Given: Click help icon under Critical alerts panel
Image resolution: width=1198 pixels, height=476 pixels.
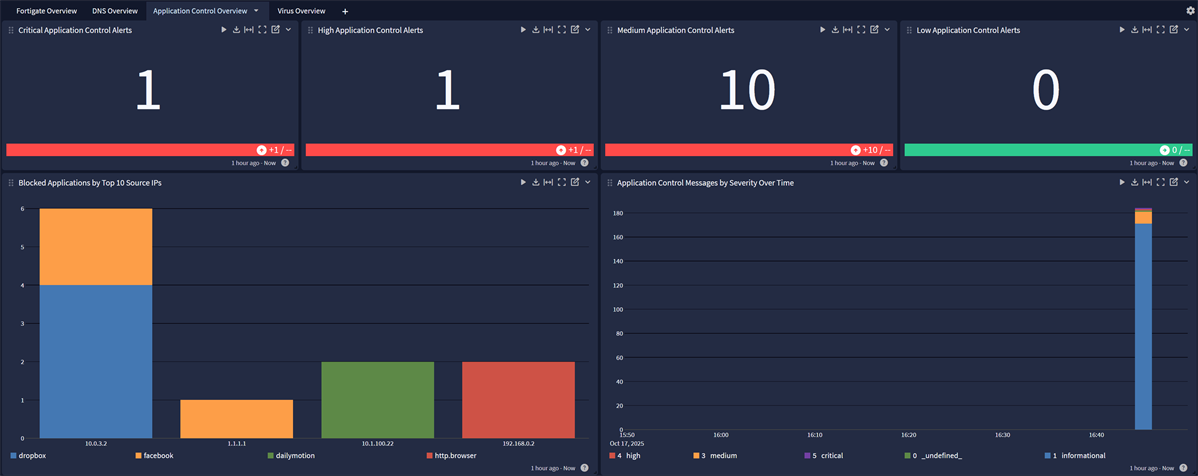Looking at the screenshot, I should tap(285, 162).
